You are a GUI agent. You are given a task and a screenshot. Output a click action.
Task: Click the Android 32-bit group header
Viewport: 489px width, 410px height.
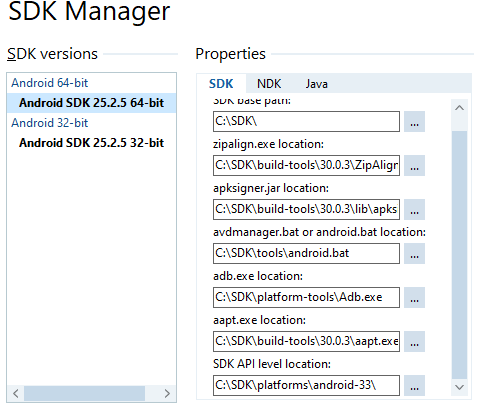point(49,123)
